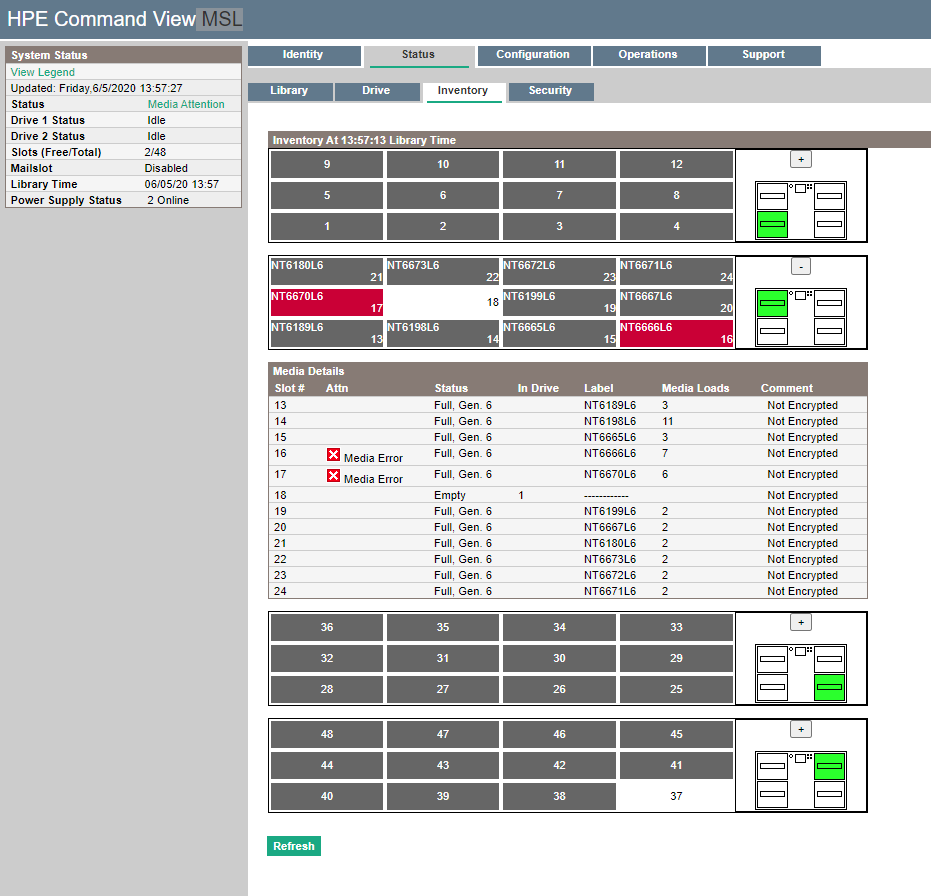Select the green highlighted module in slots 1-12 diagram
The image size is (931, 896).
tap(772, 224)
